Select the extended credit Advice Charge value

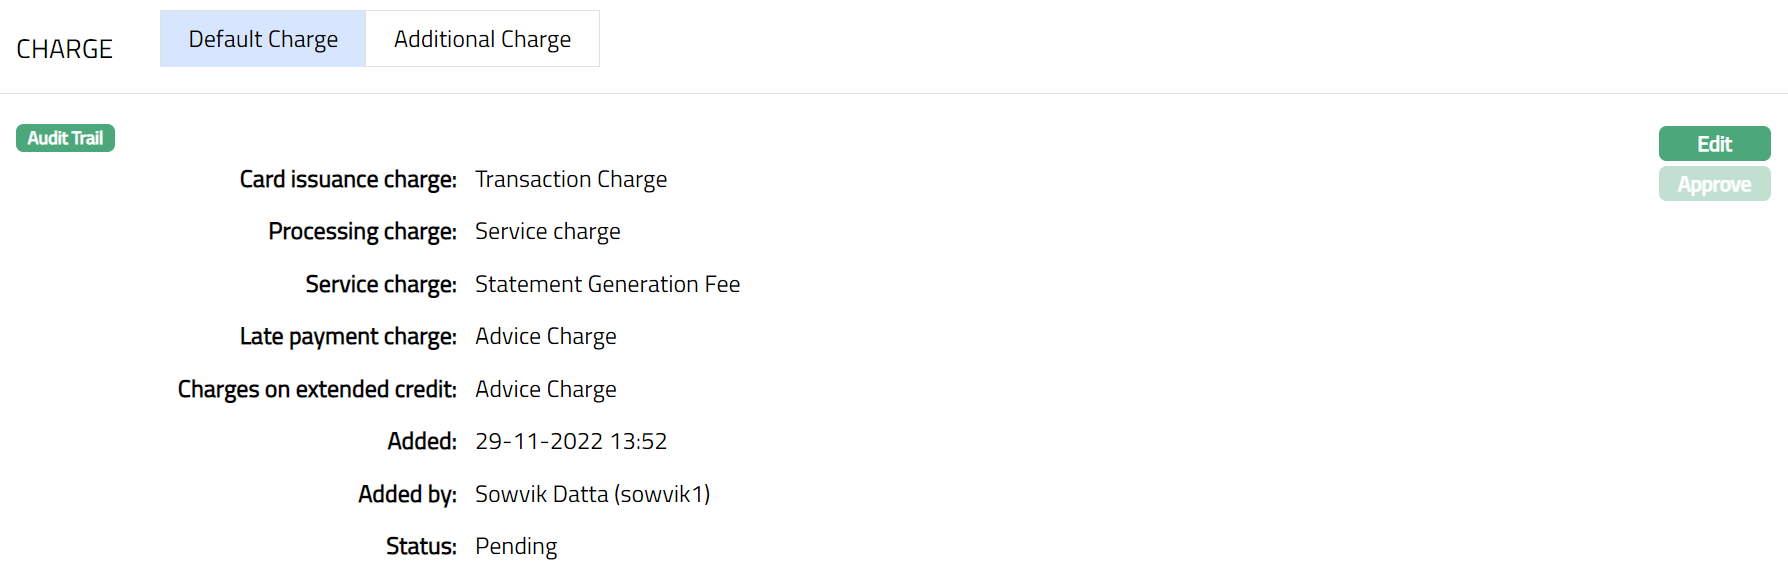(x=545, y=389)
